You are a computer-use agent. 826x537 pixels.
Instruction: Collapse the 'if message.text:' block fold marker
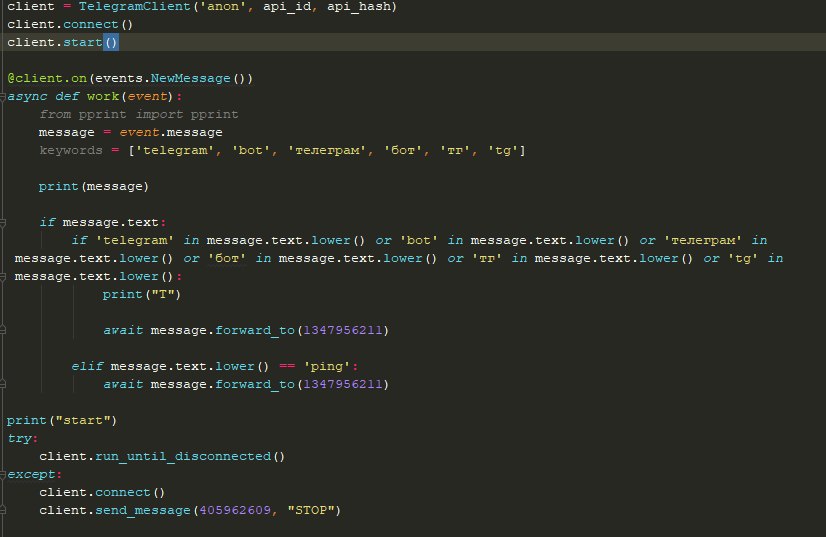(x=3, y=222)
